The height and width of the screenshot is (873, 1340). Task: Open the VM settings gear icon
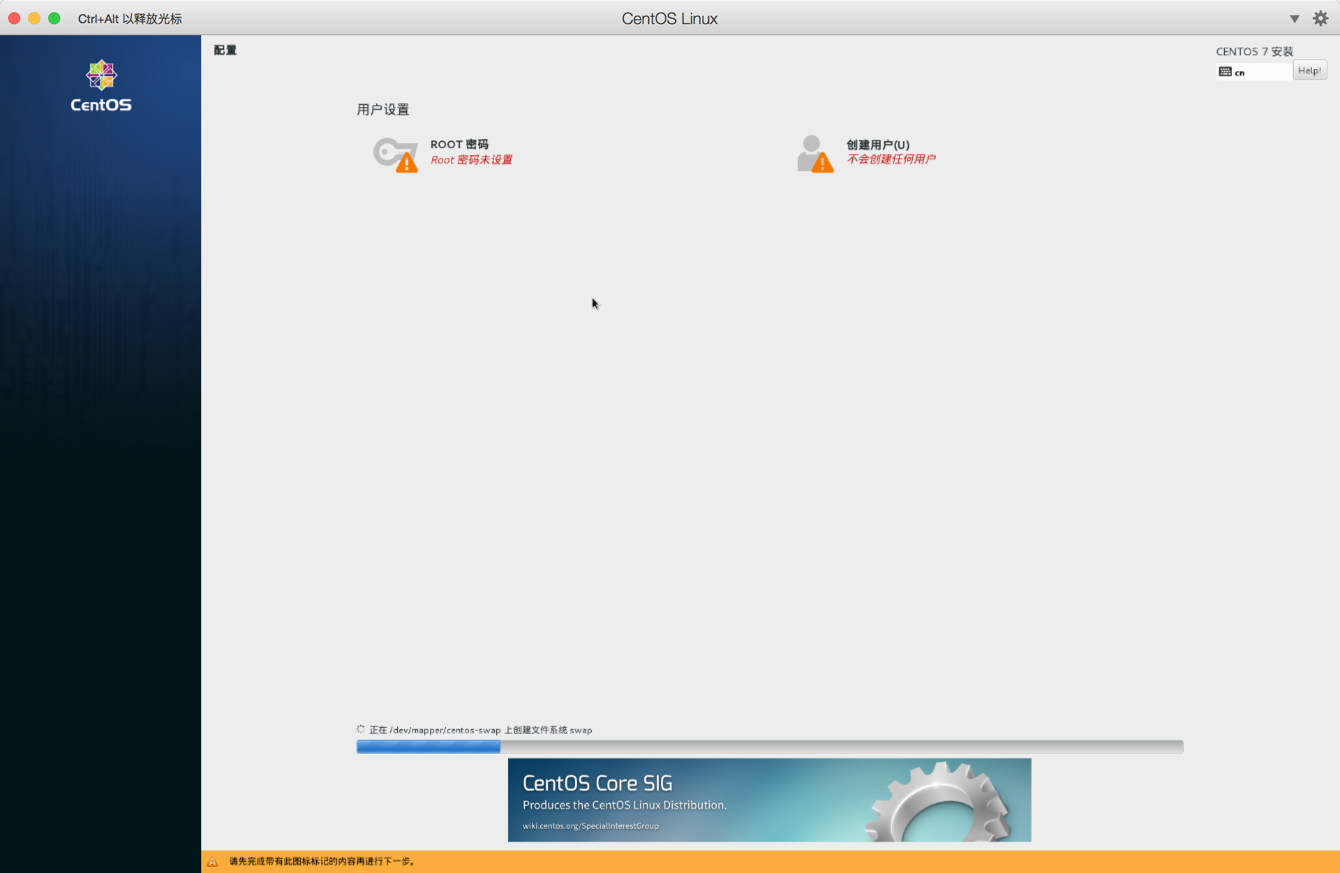(1320, 18)
